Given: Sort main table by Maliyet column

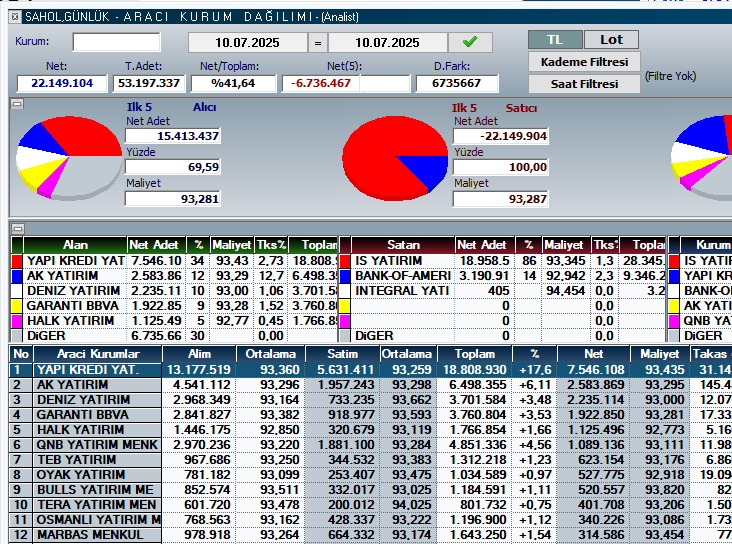Looking at the screenshot, I should click(660, 354).
